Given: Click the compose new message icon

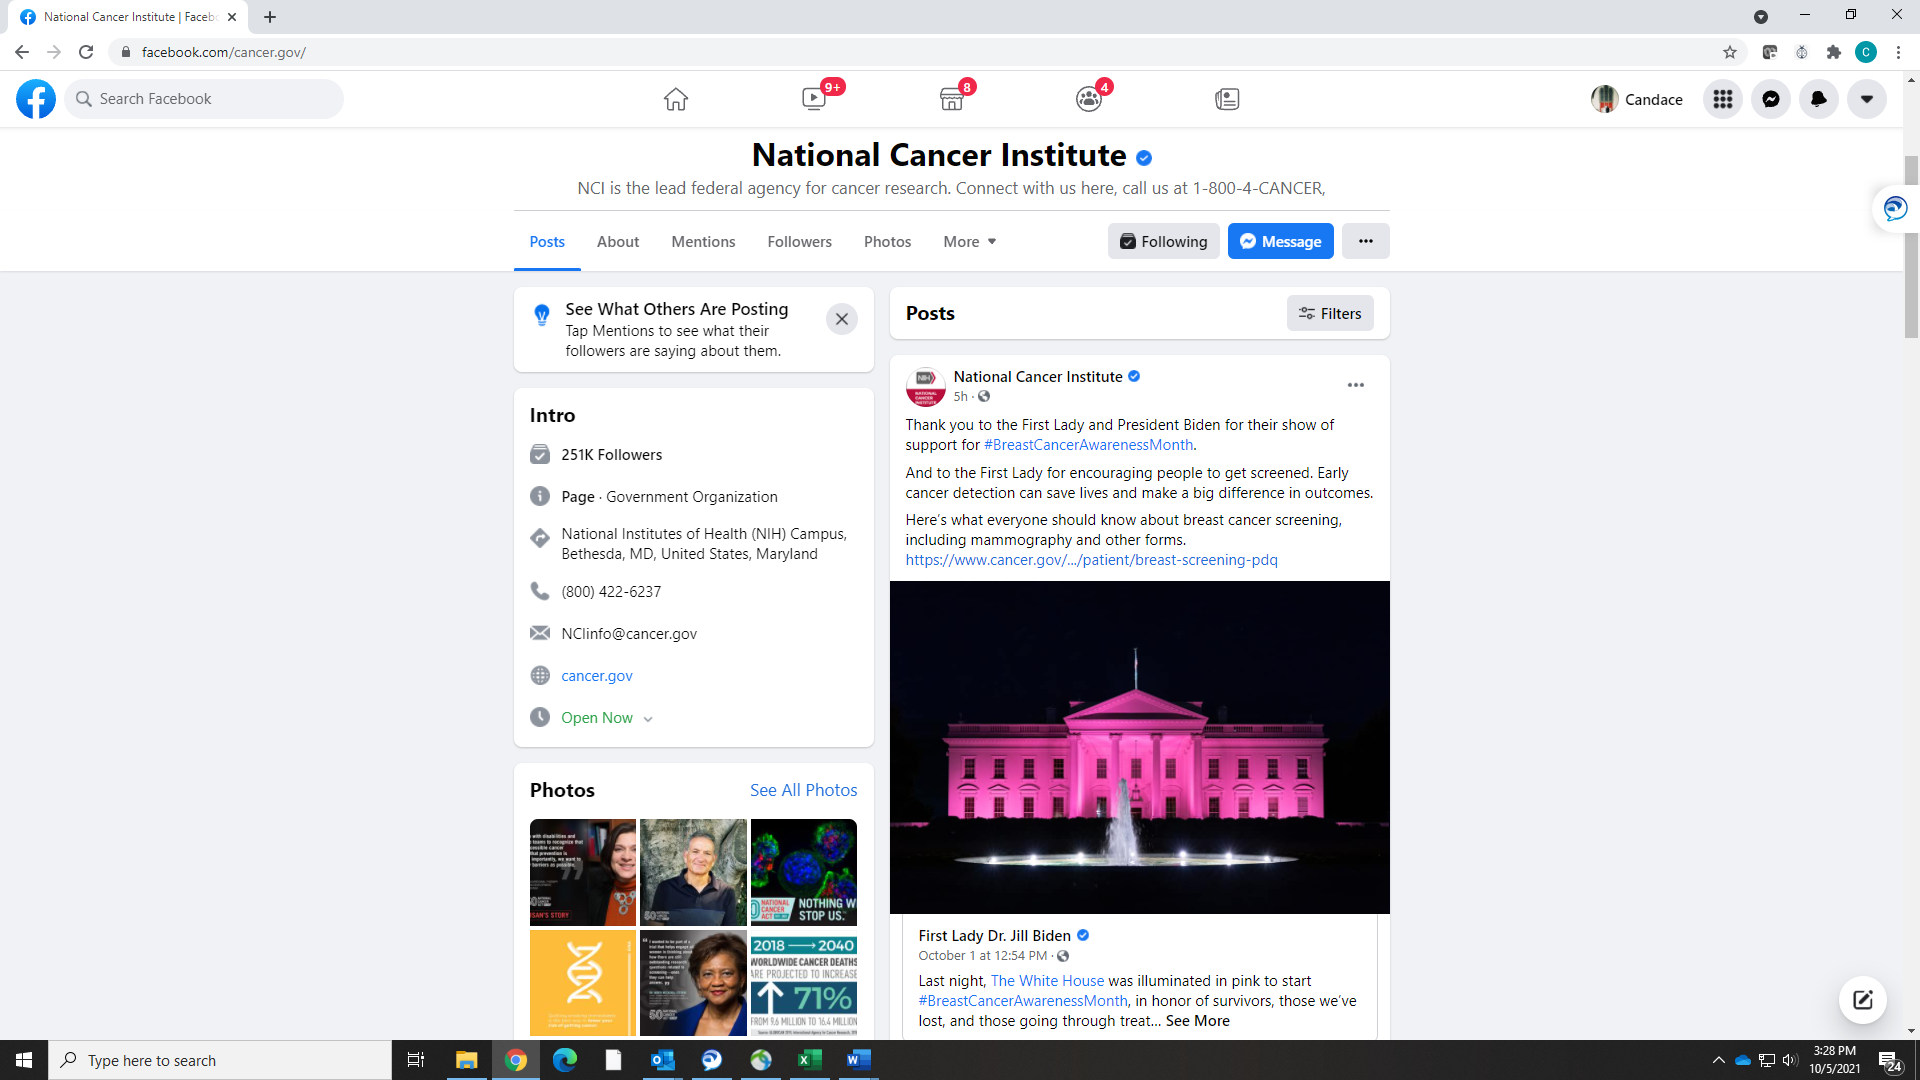Looking at the screenshot, I should point(1863,1000).
